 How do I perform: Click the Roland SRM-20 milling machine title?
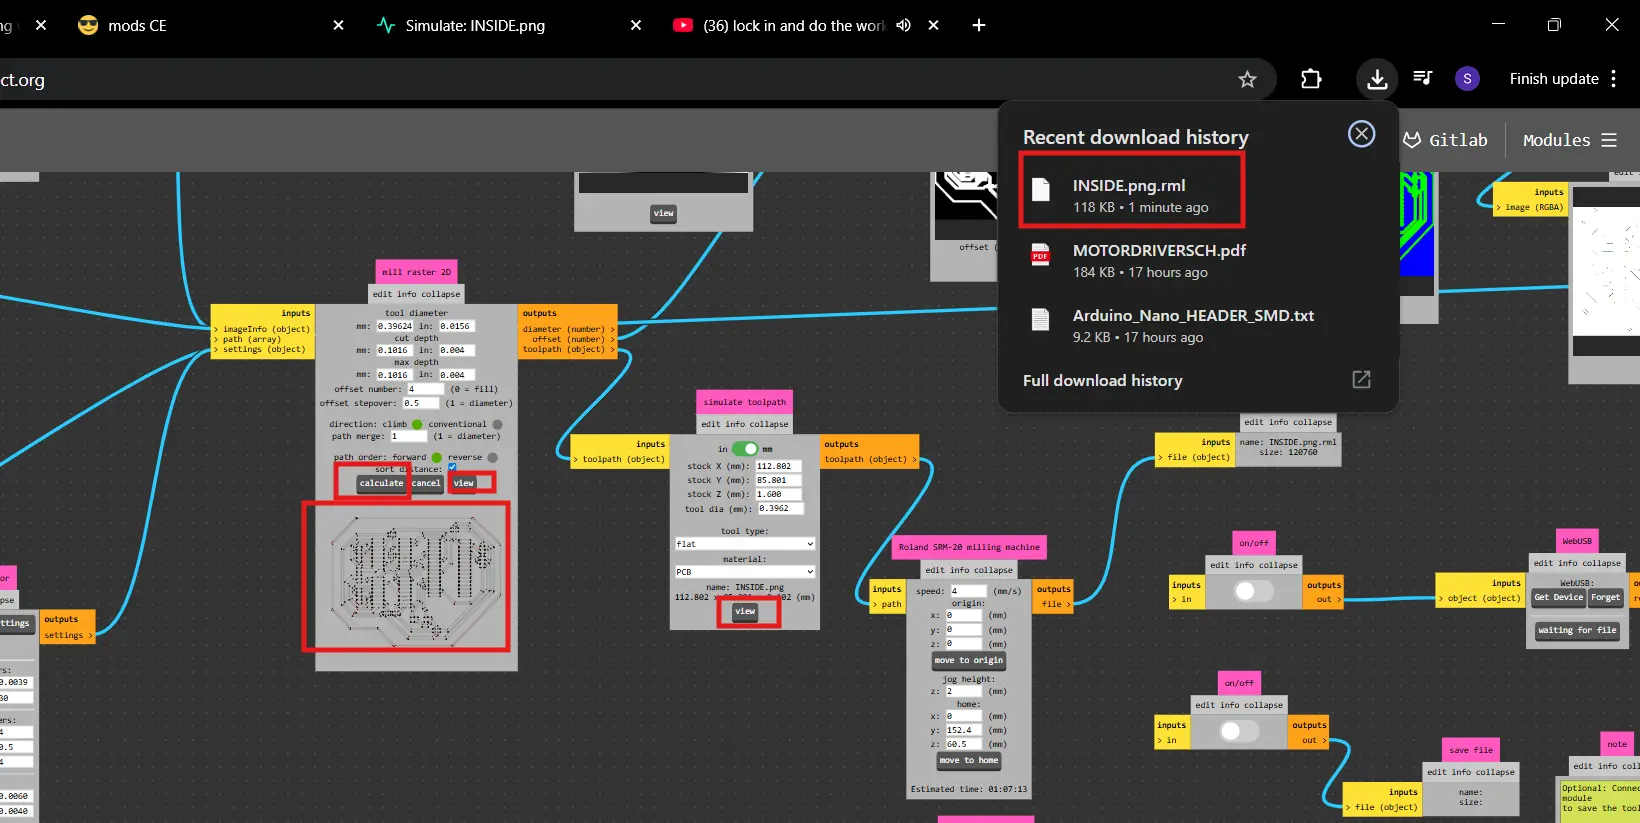968,547
